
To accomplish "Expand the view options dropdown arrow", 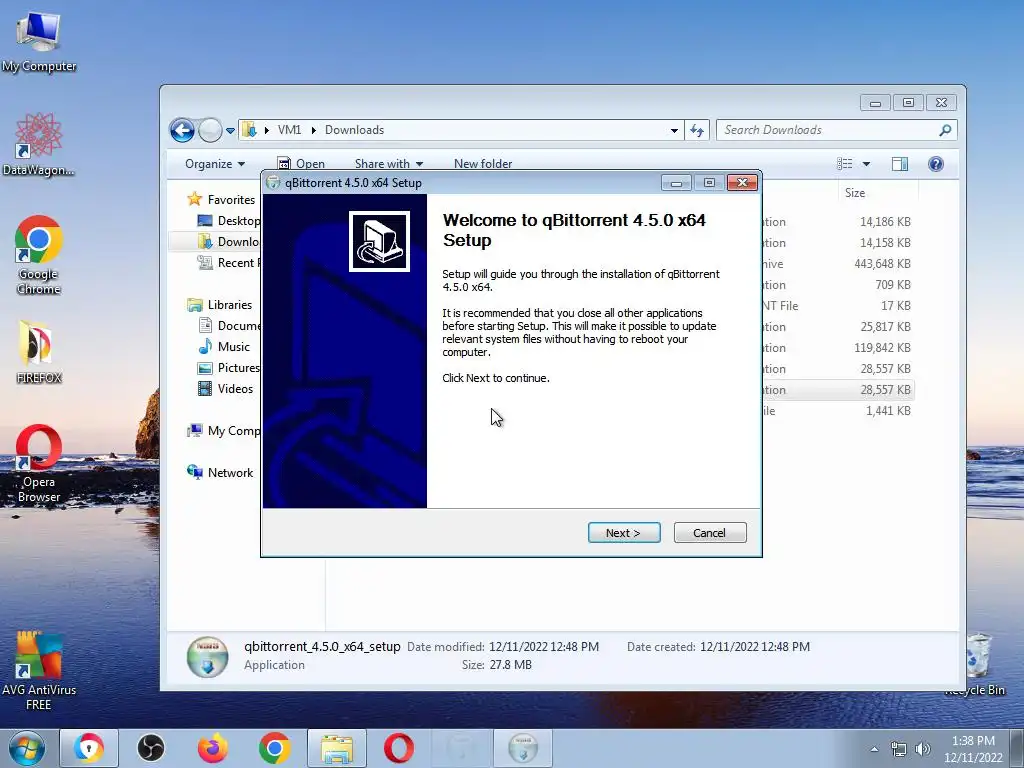I will [x=866, y=164].
